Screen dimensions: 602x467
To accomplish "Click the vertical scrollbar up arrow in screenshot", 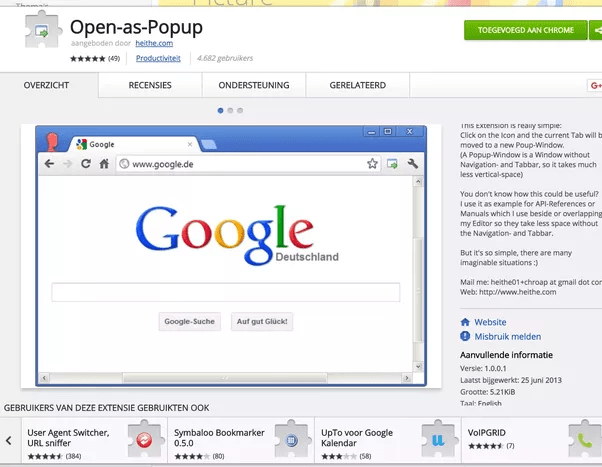I will 418,181.
